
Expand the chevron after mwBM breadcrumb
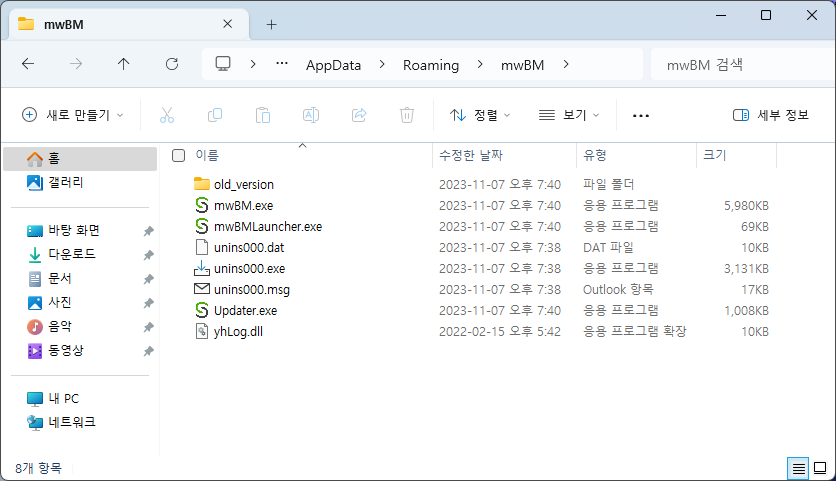pyautogui.click(x=566, y=65)
